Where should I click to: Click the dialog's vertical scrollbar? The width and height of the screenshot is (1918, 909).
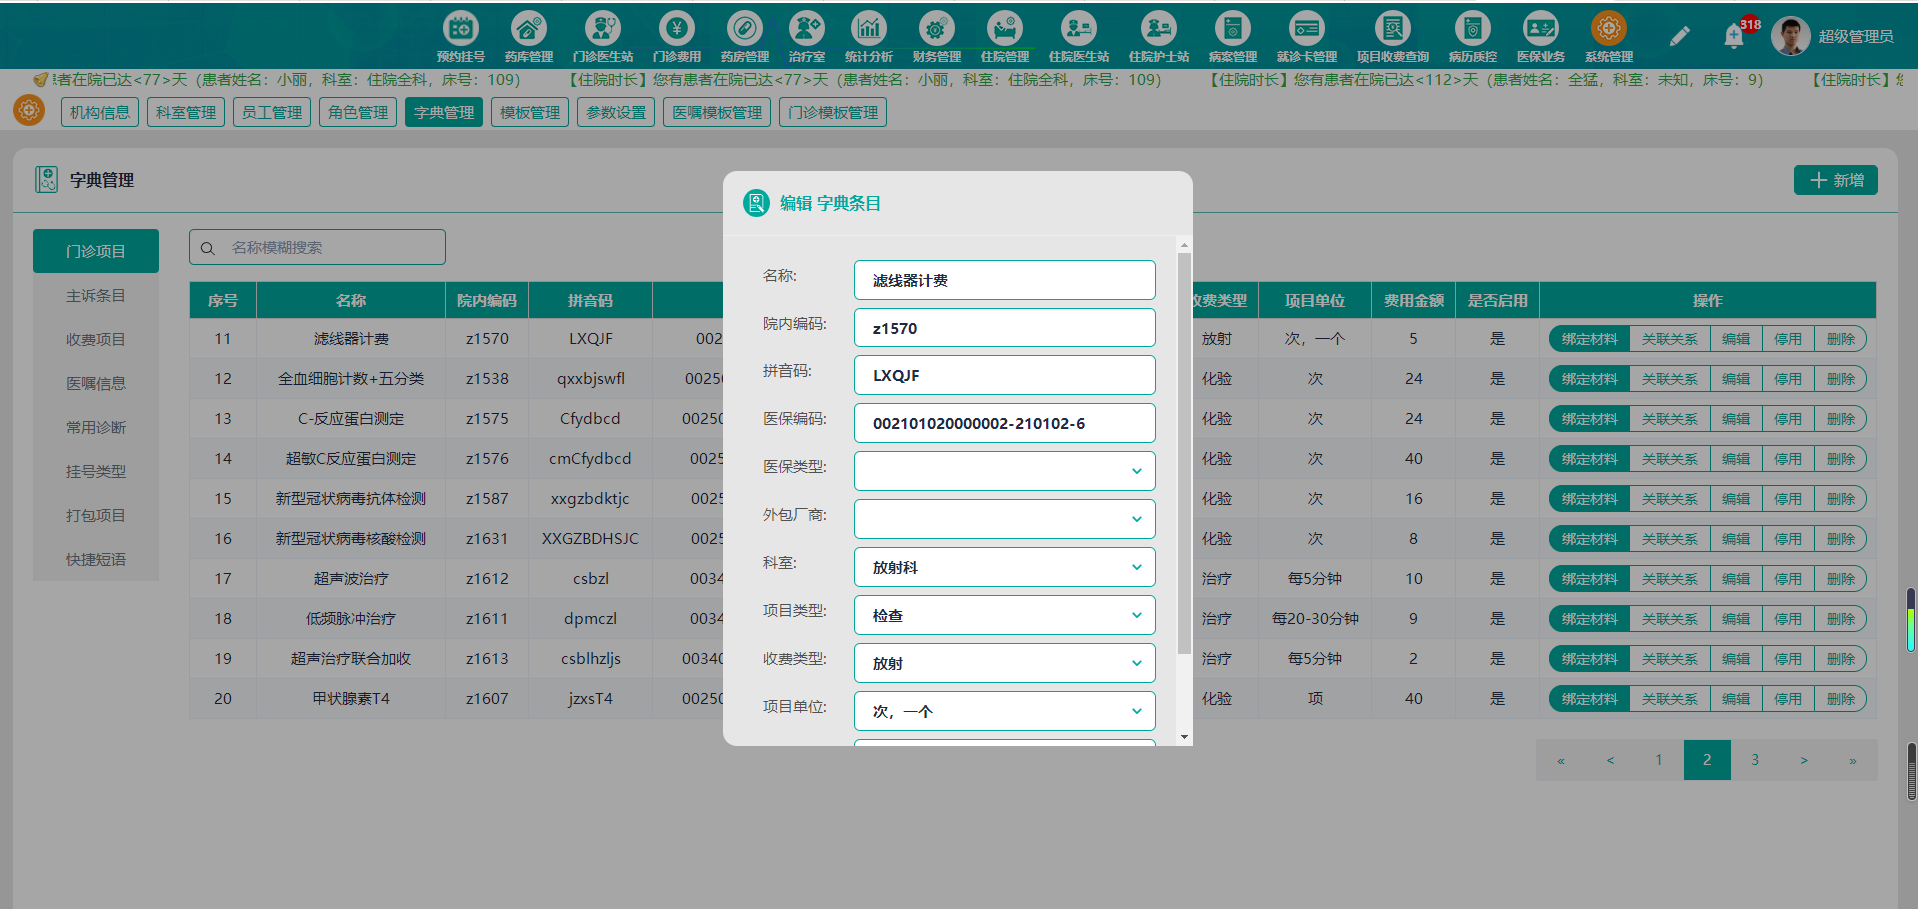coord(1184,453)
